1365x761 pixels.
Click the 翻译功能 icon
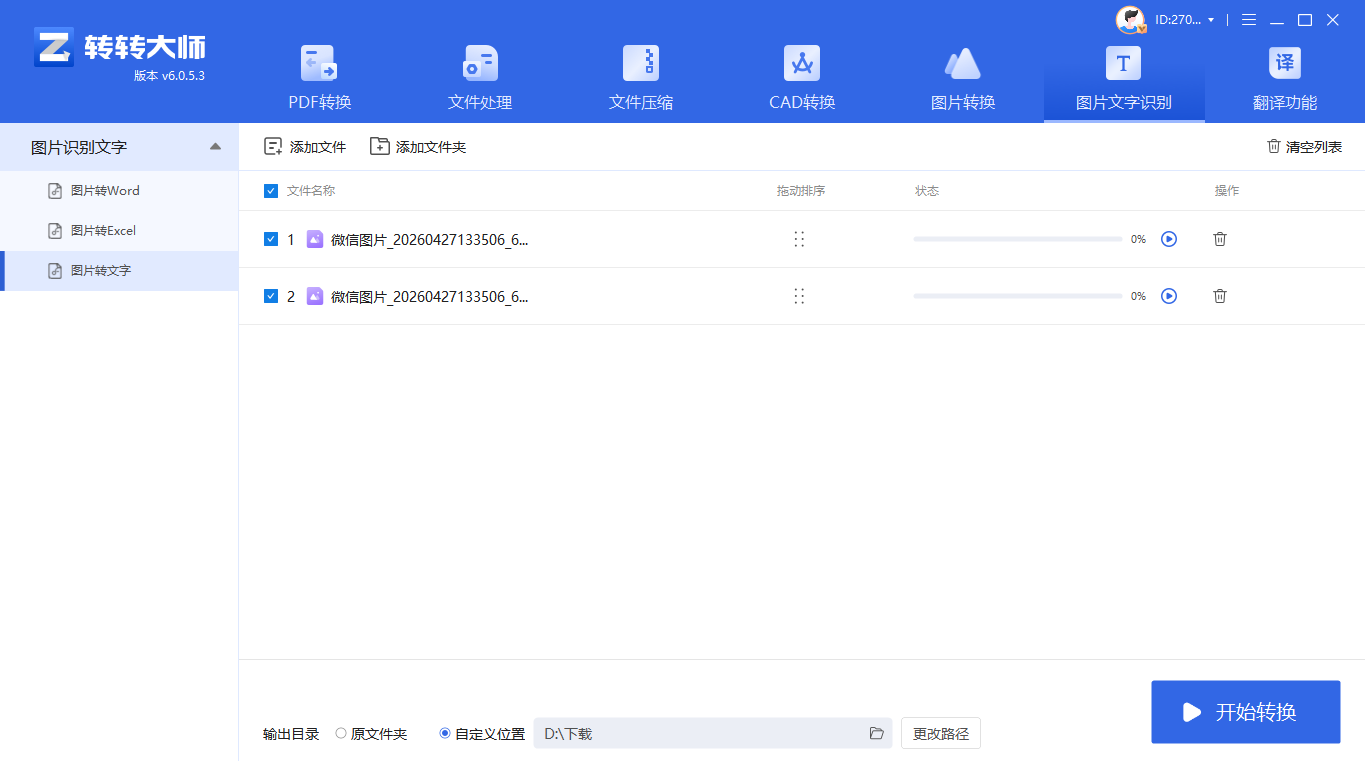point(1285,63)
